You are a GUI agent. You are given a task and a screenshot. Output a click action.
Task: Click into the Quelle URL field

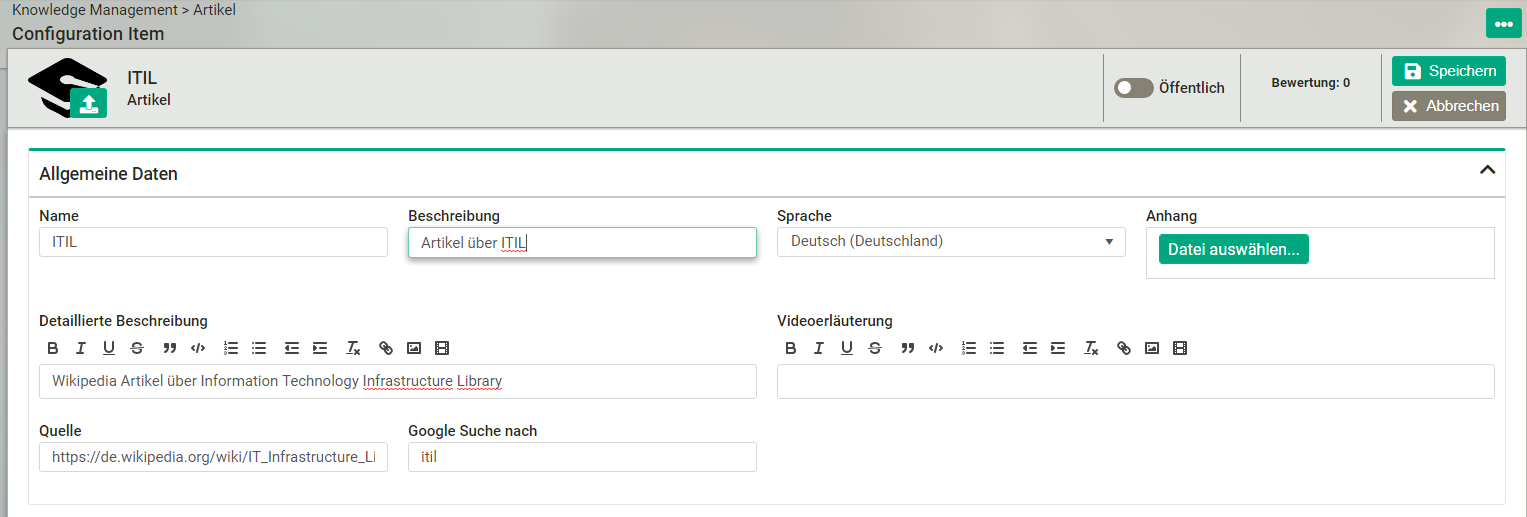click(213, 457)
